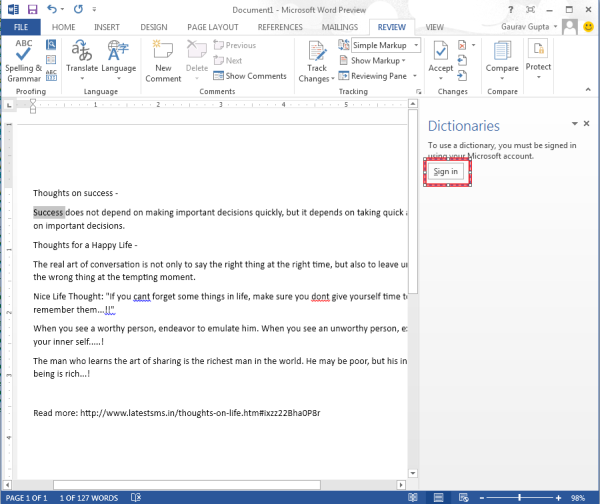Switch to Web Layout view in status bar
600x504 pixels.
click(x=463, y=497)
